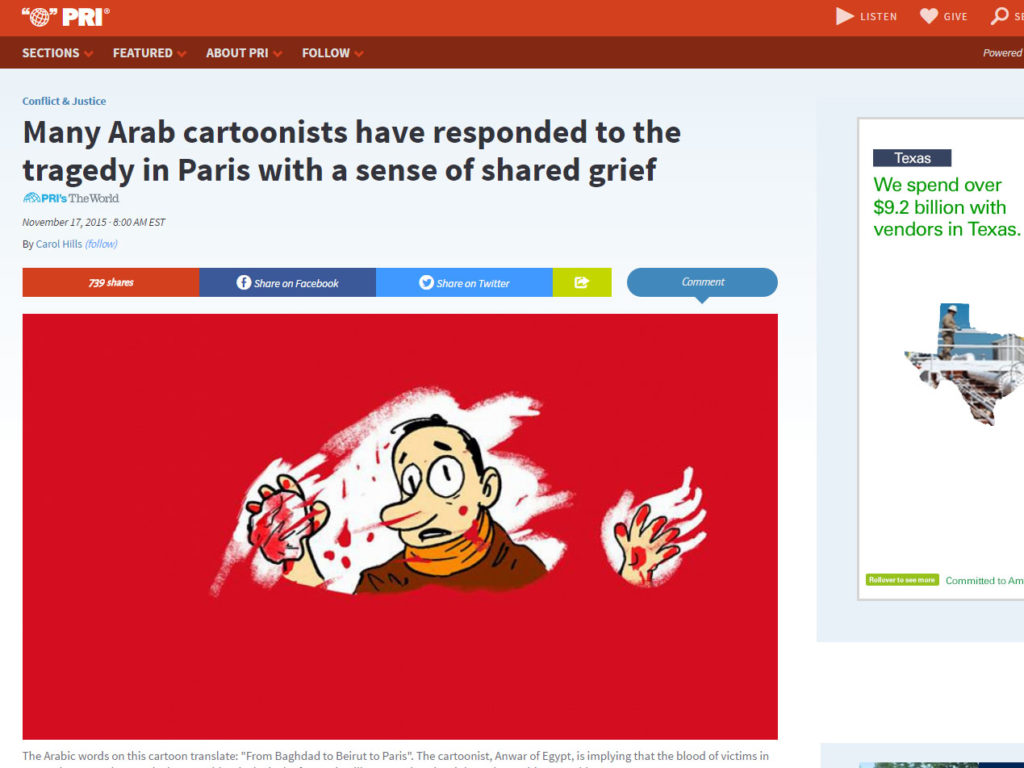Click the Give heart icon
Image resolution: width=1024 pixels, height=768 pixels.
coord(929,16)
